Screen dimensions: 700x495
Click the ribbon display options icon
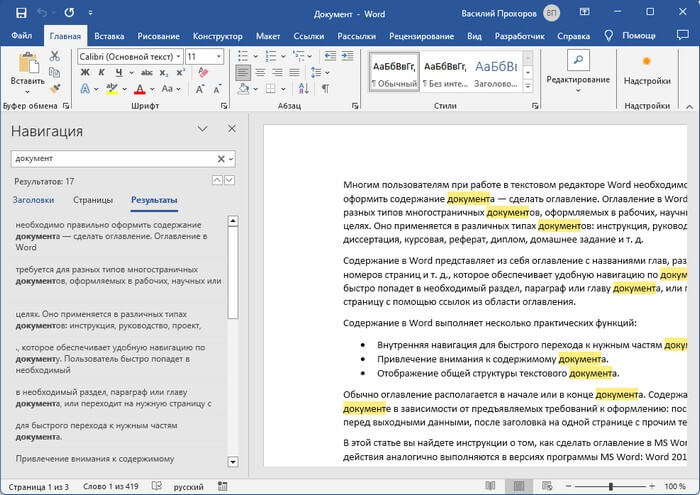coord(584,12)
